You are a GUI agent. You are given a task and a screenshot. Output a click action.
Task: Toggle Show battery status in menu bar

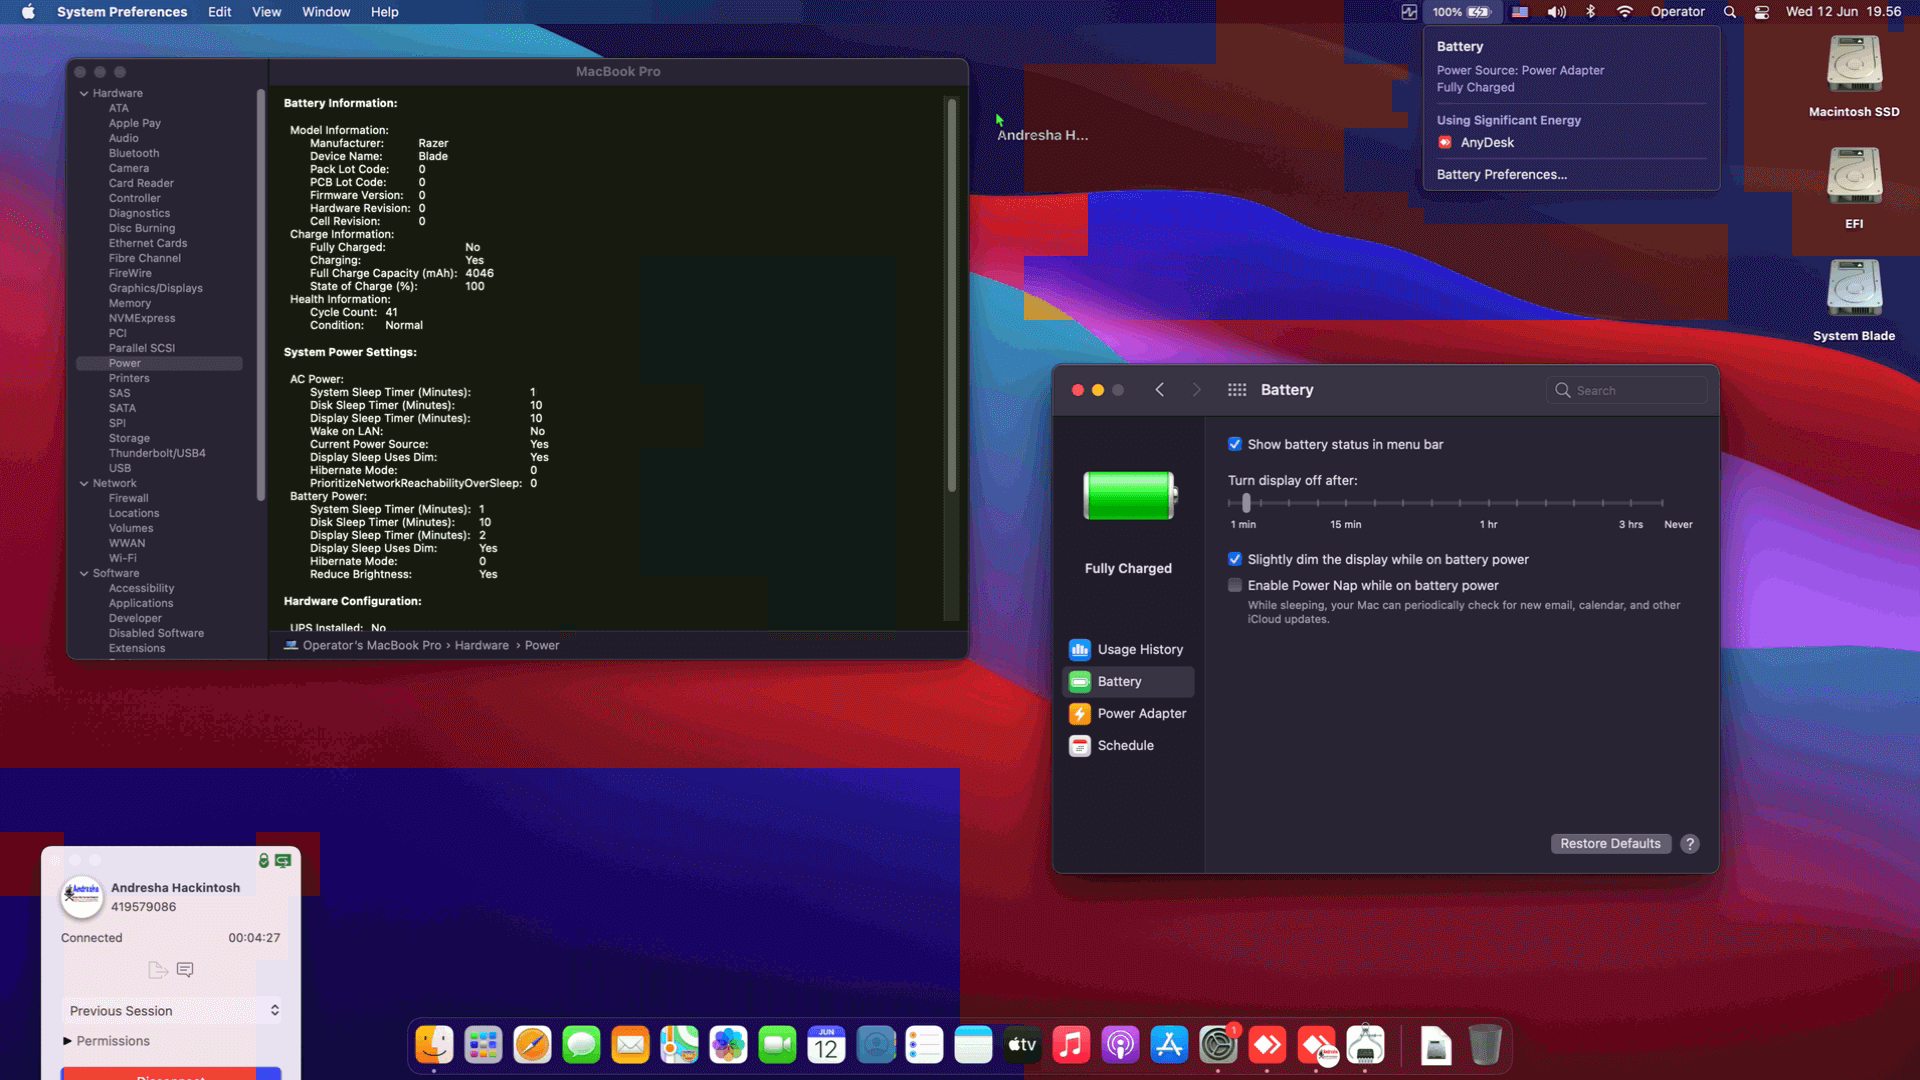tap(1235, 444)
